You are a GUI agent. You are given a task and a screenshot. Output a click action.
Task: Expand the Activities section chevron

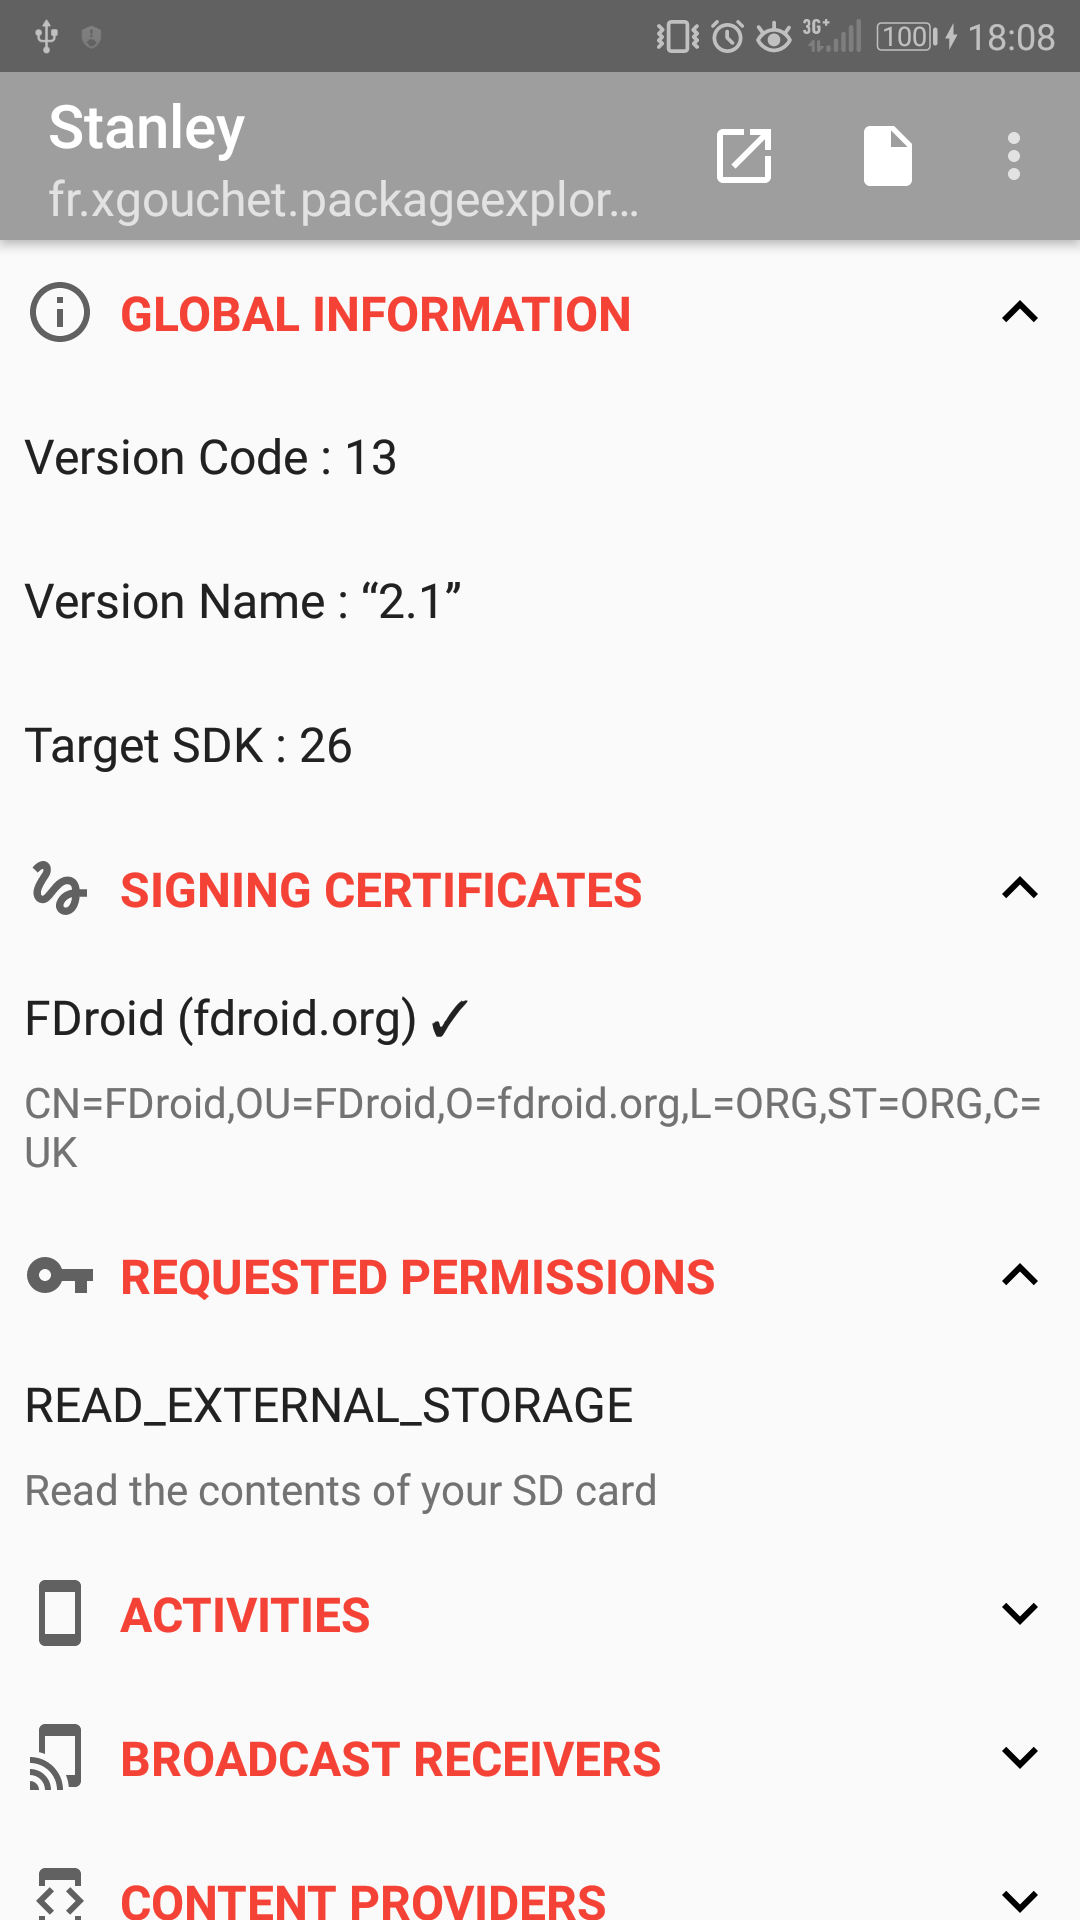tap(1020, 1613)
